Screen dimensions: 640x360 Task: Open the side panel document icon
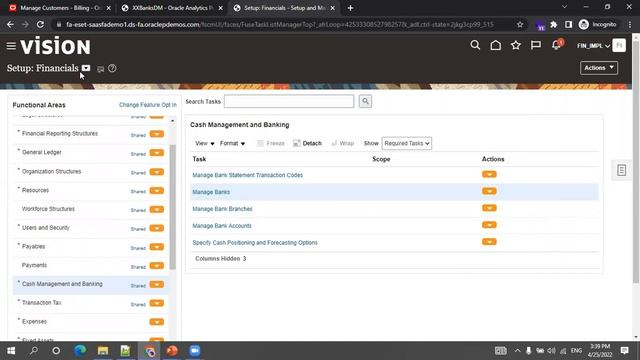click(622, 170)
